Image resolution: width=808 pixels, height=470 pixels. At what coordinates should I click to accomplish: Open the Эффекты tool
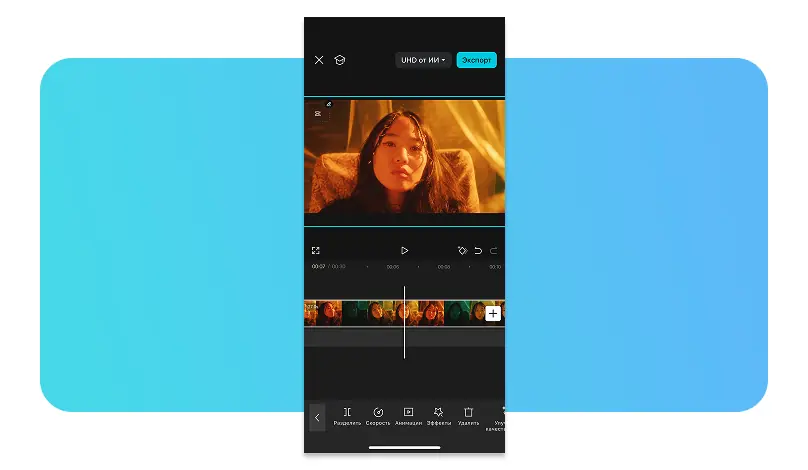pos(439,416)
